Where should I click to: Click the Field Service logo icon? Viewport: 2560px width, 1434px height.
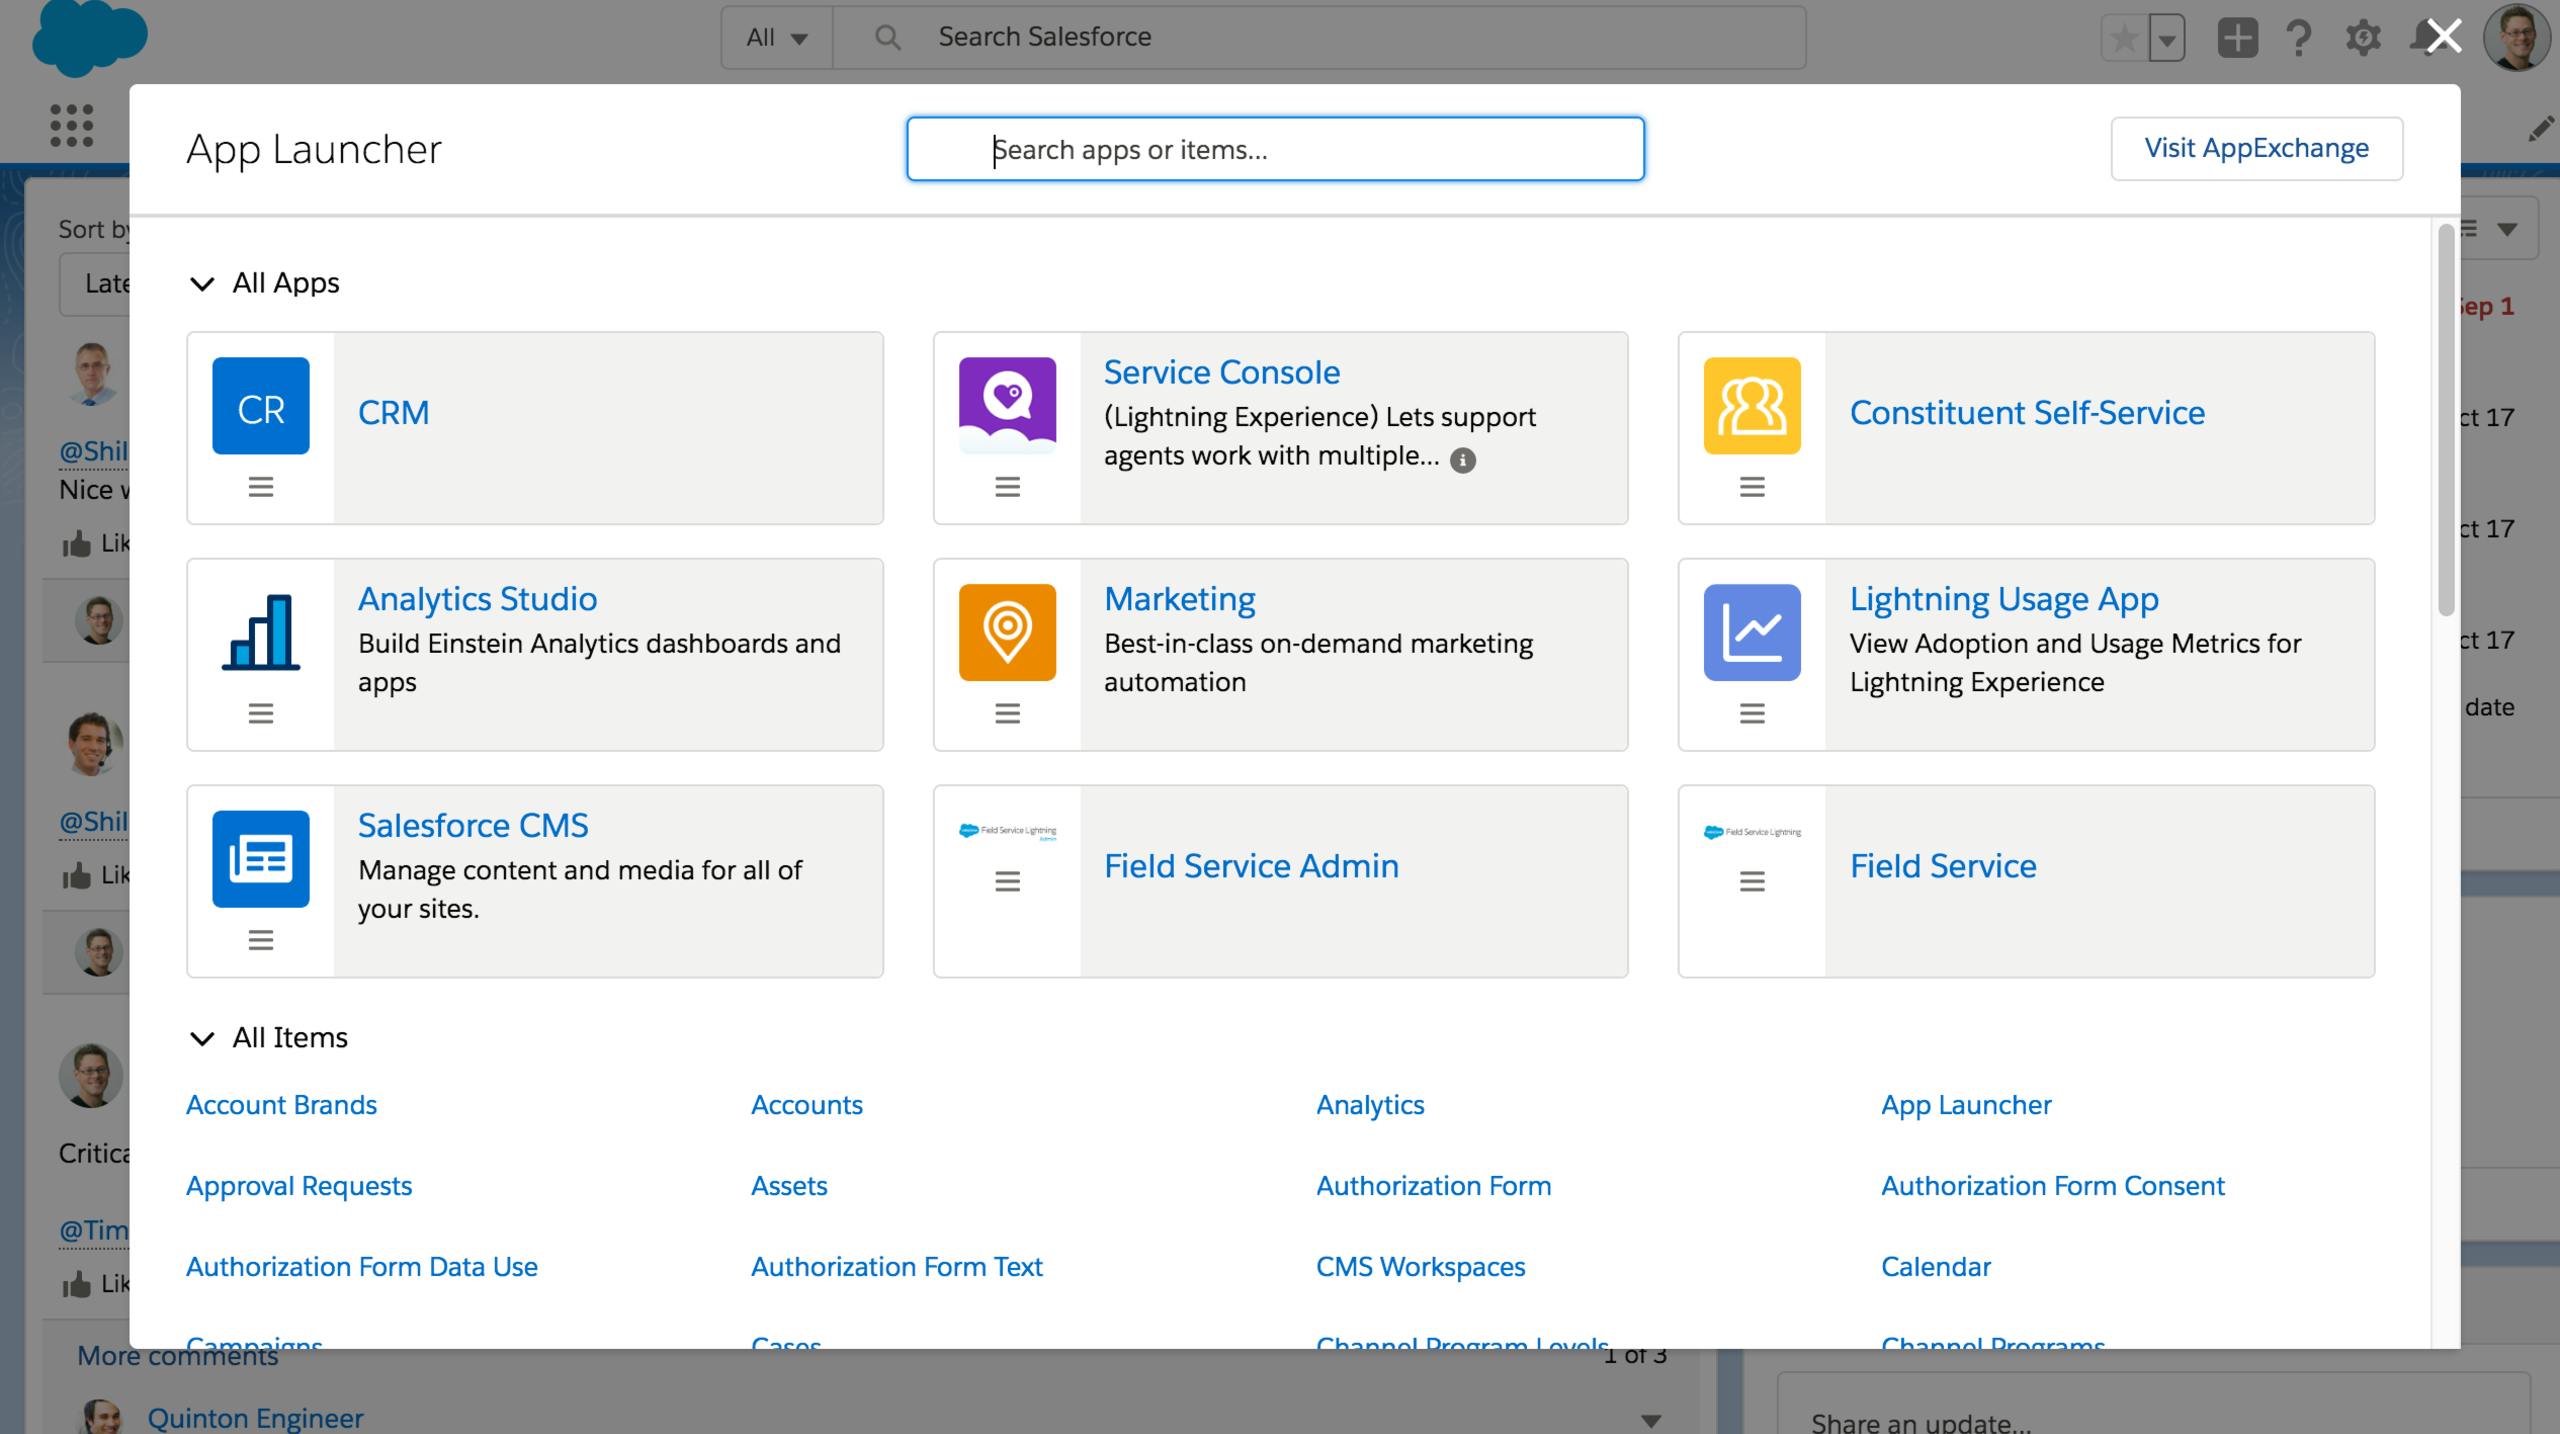click(1752, 831)
